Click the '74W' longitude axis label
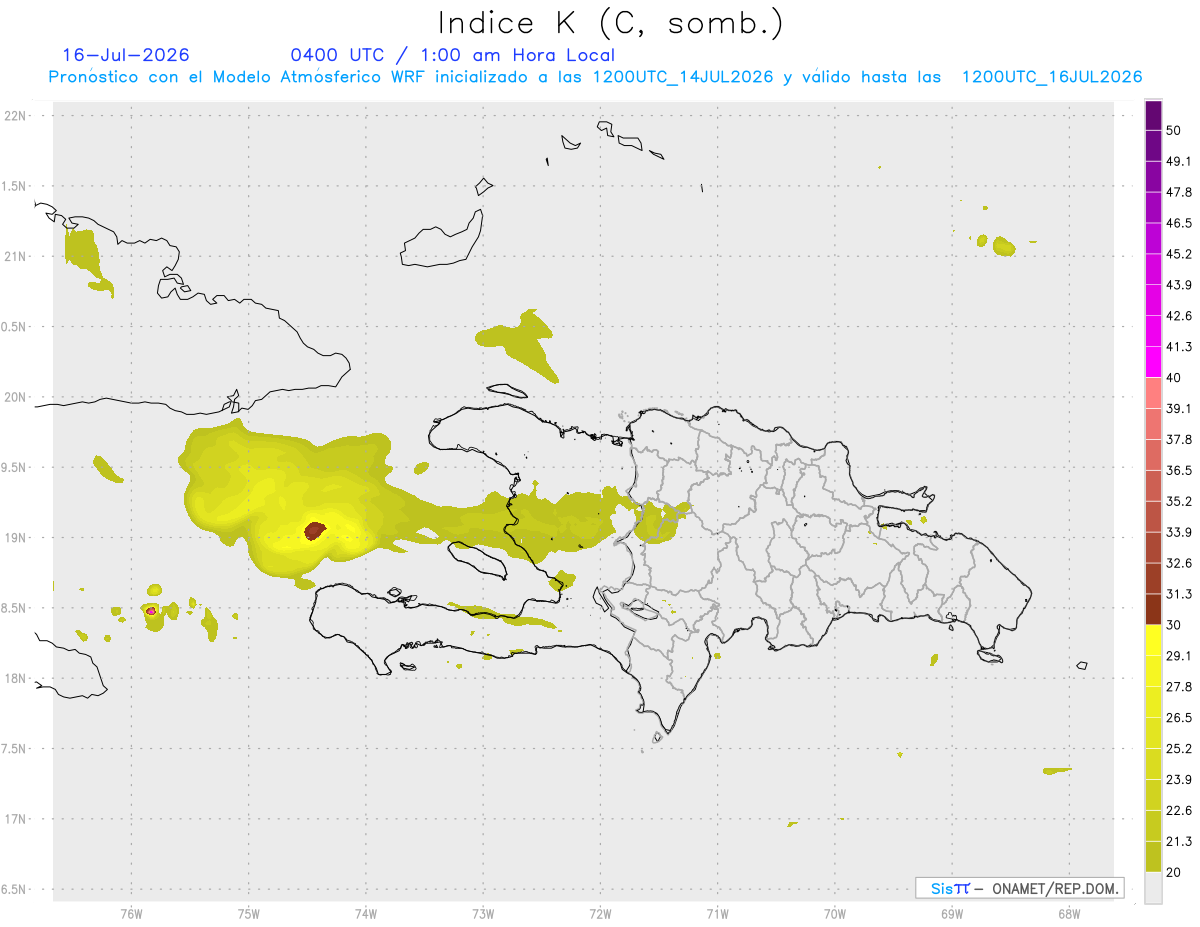The height and width of the screenshot is (927, 1200). click(365, 914)
